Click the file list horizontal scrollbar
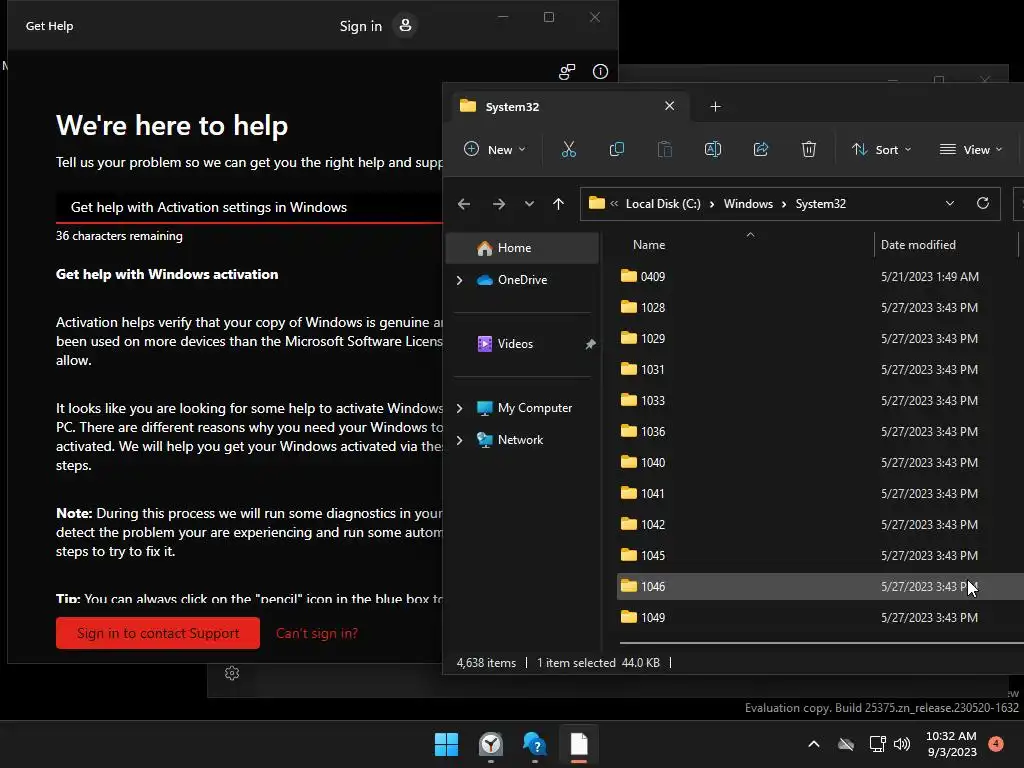The height and width of the screenshot is (768, 1024). point(822,643)
